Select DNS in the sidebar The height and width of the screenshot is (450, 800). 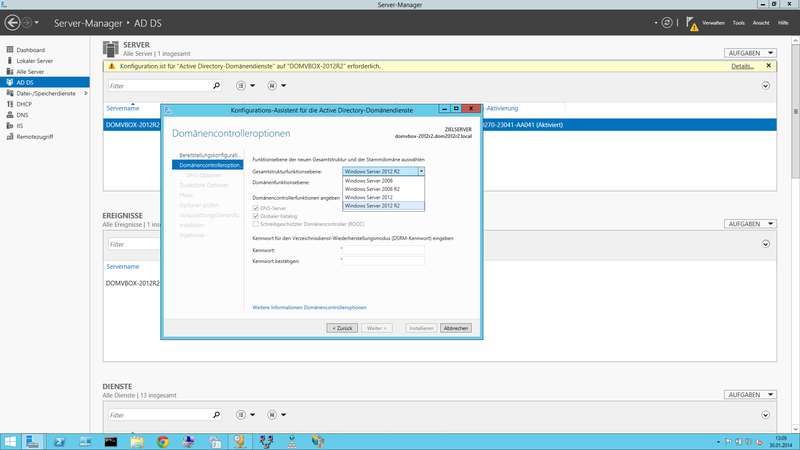(24, 115)
